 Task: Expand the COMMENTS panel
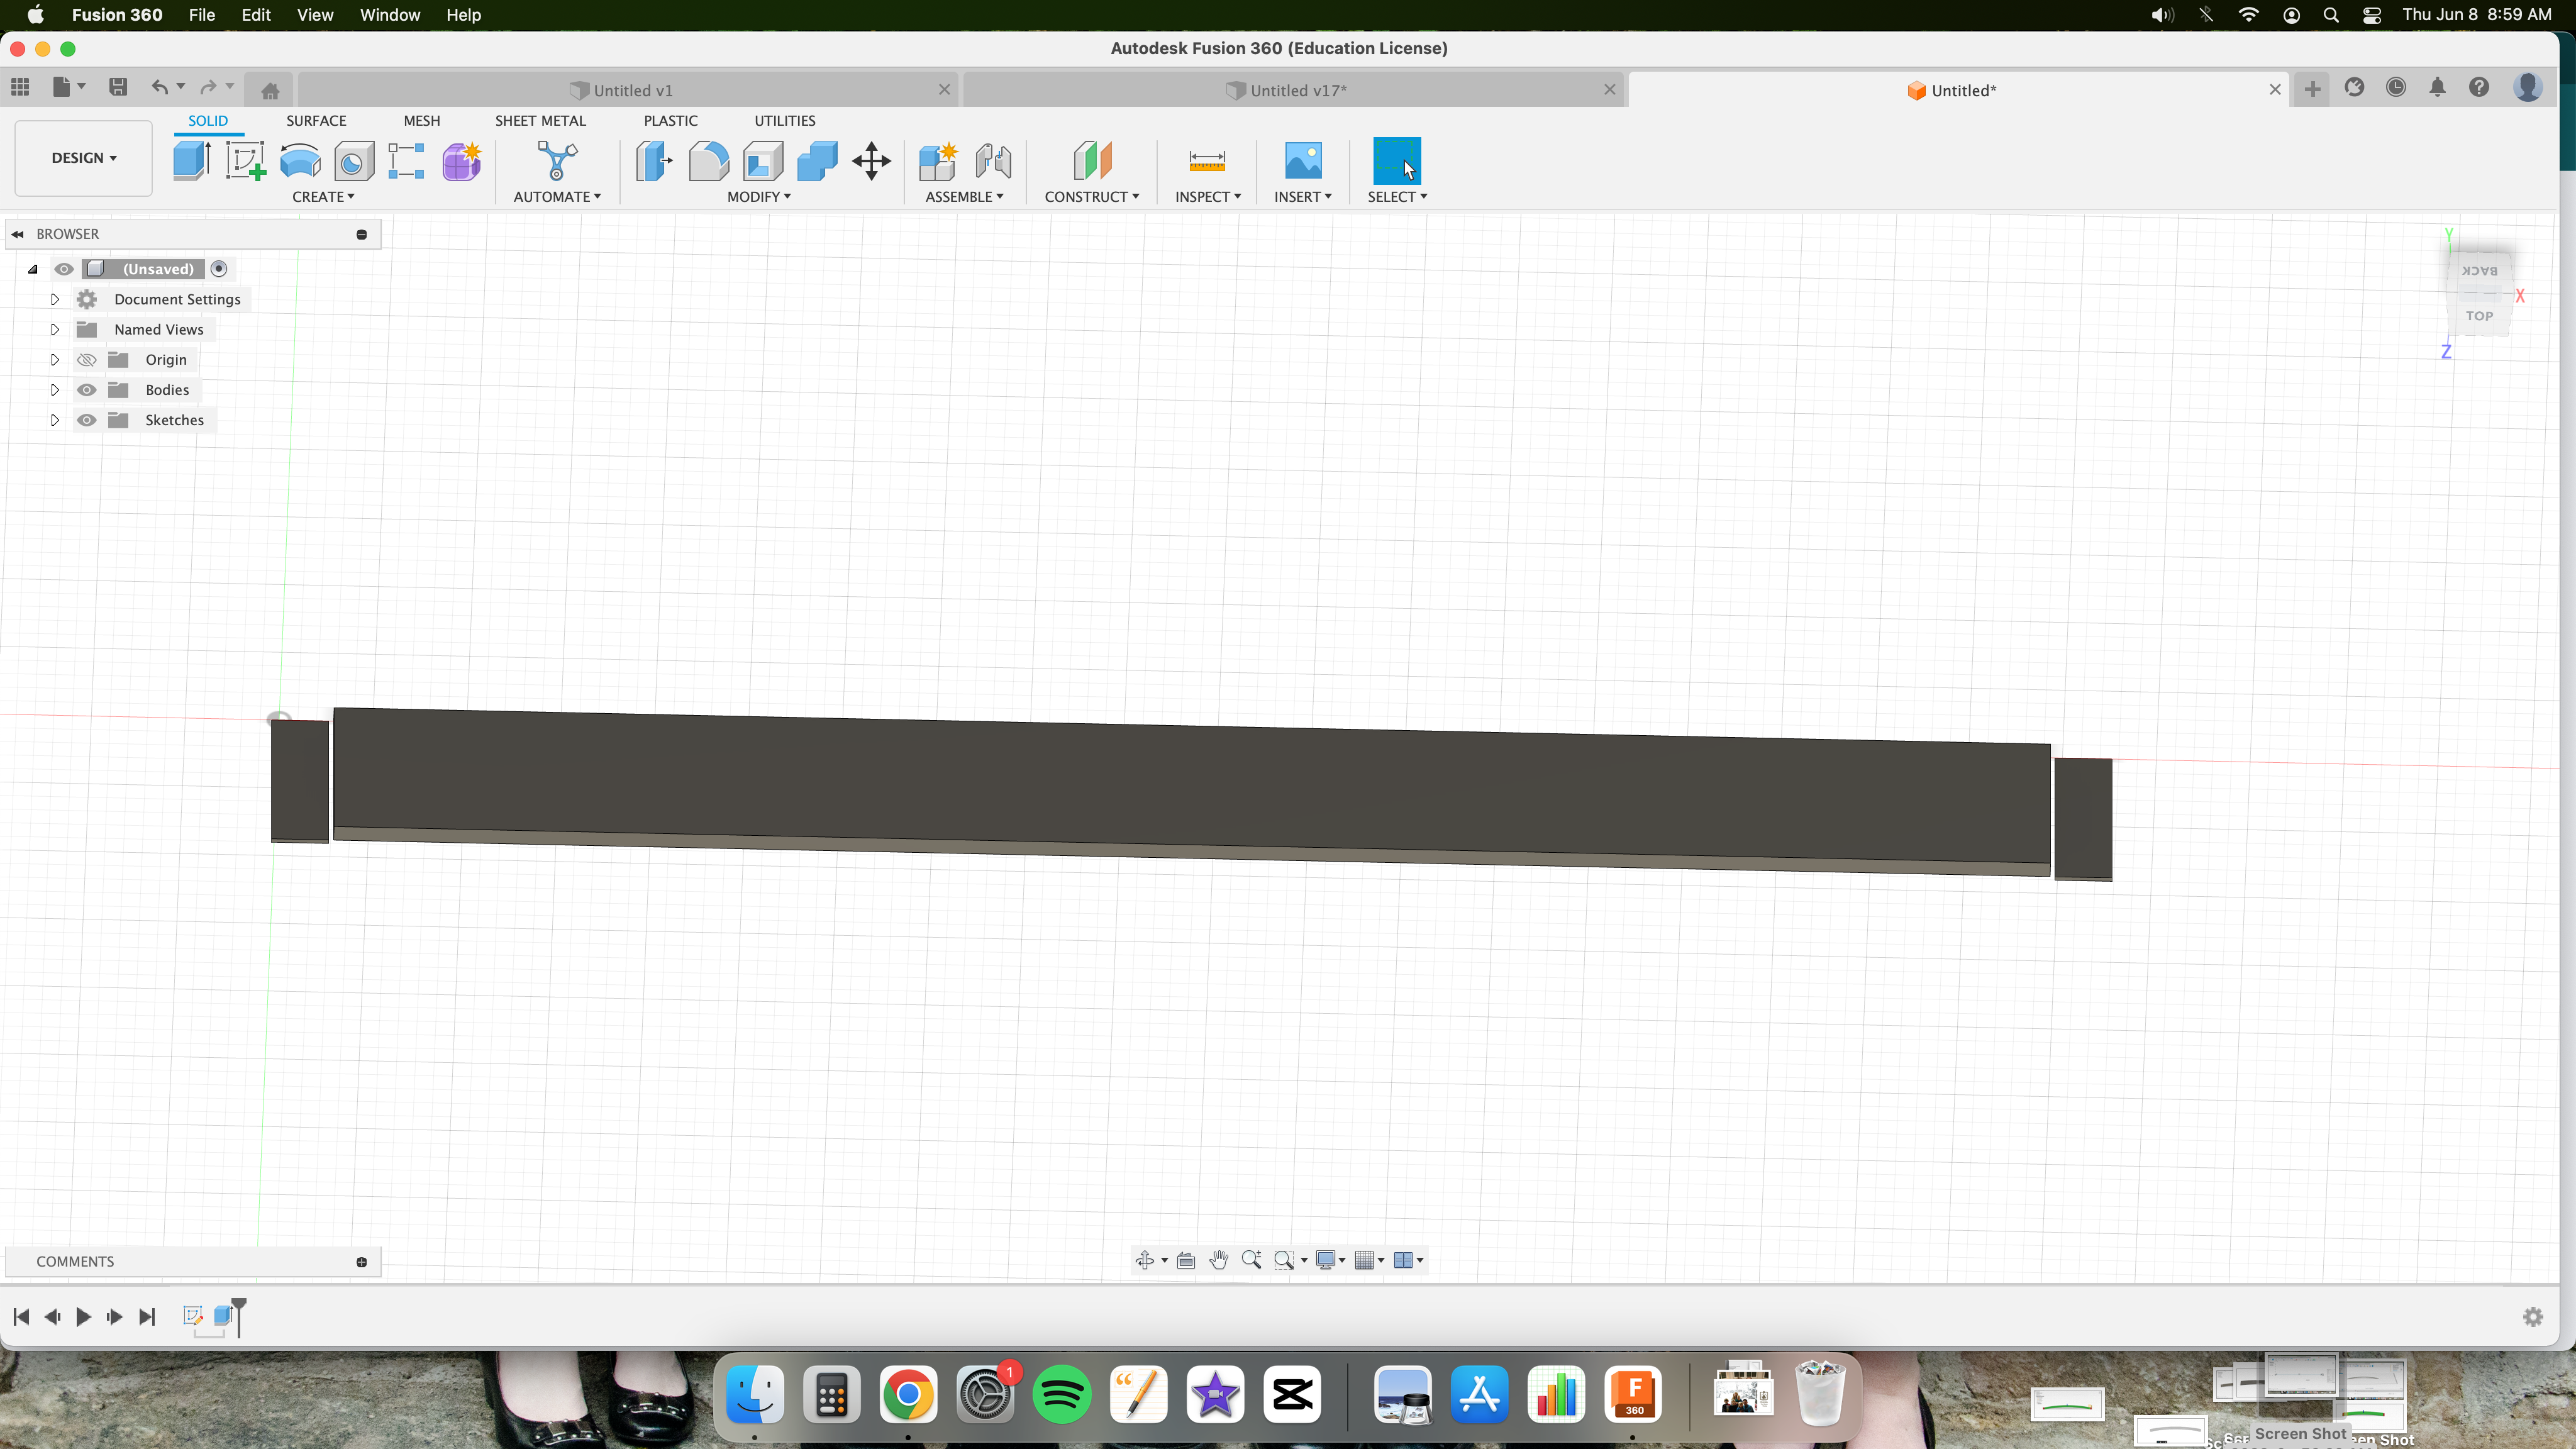pyautogui.click(x=362, y=1262)
